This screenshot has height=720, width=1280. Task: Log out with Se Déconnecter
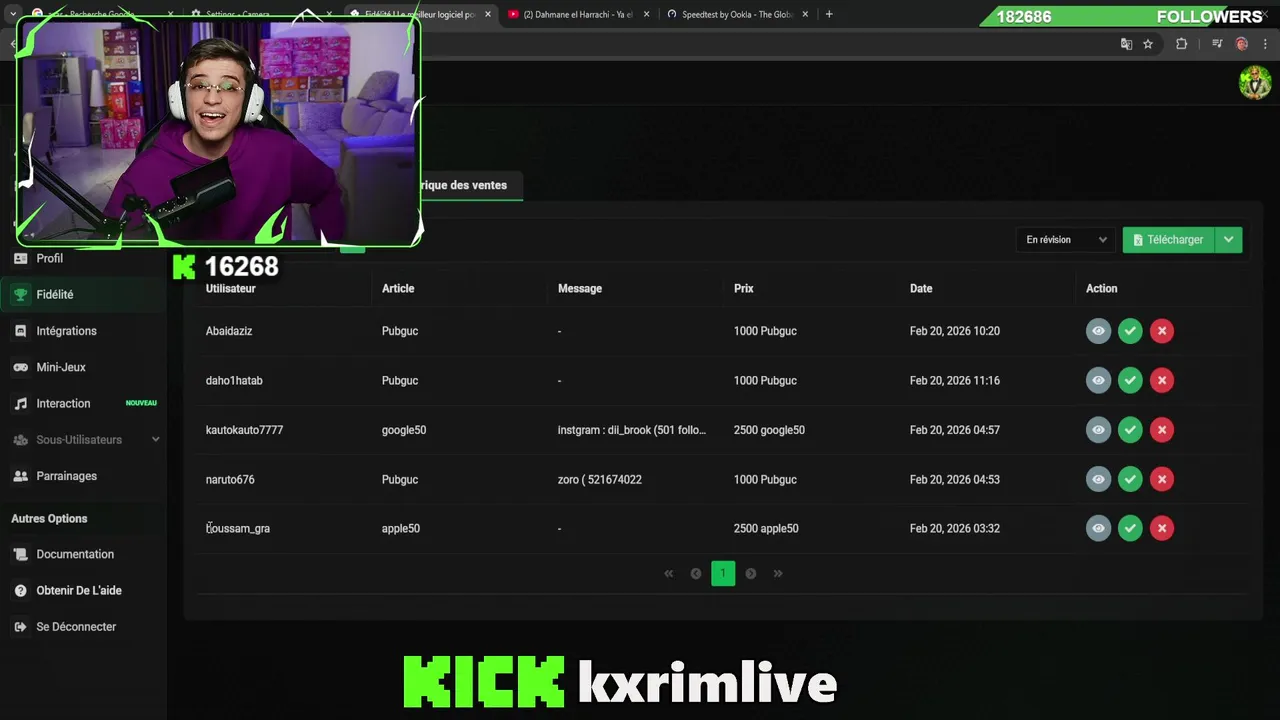(x=83, y=627)
